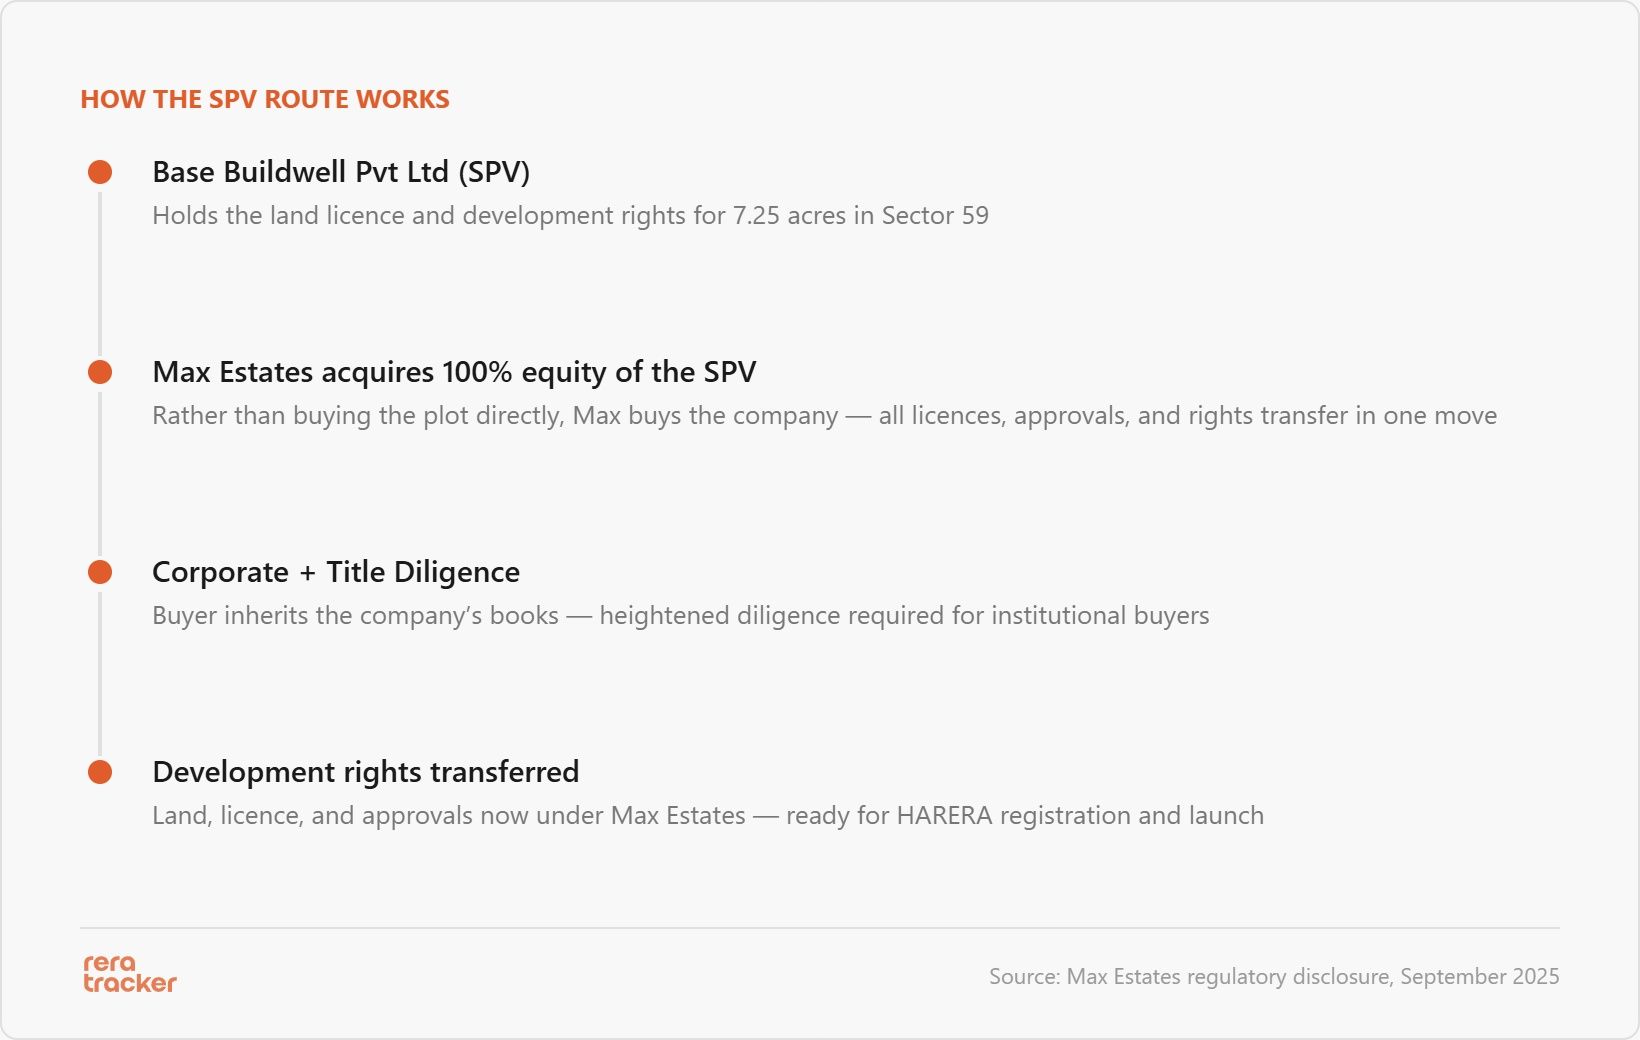Click the orange dot beside Base Buildwell
The image size is (1640, 1040).
[x=100, y=172]
